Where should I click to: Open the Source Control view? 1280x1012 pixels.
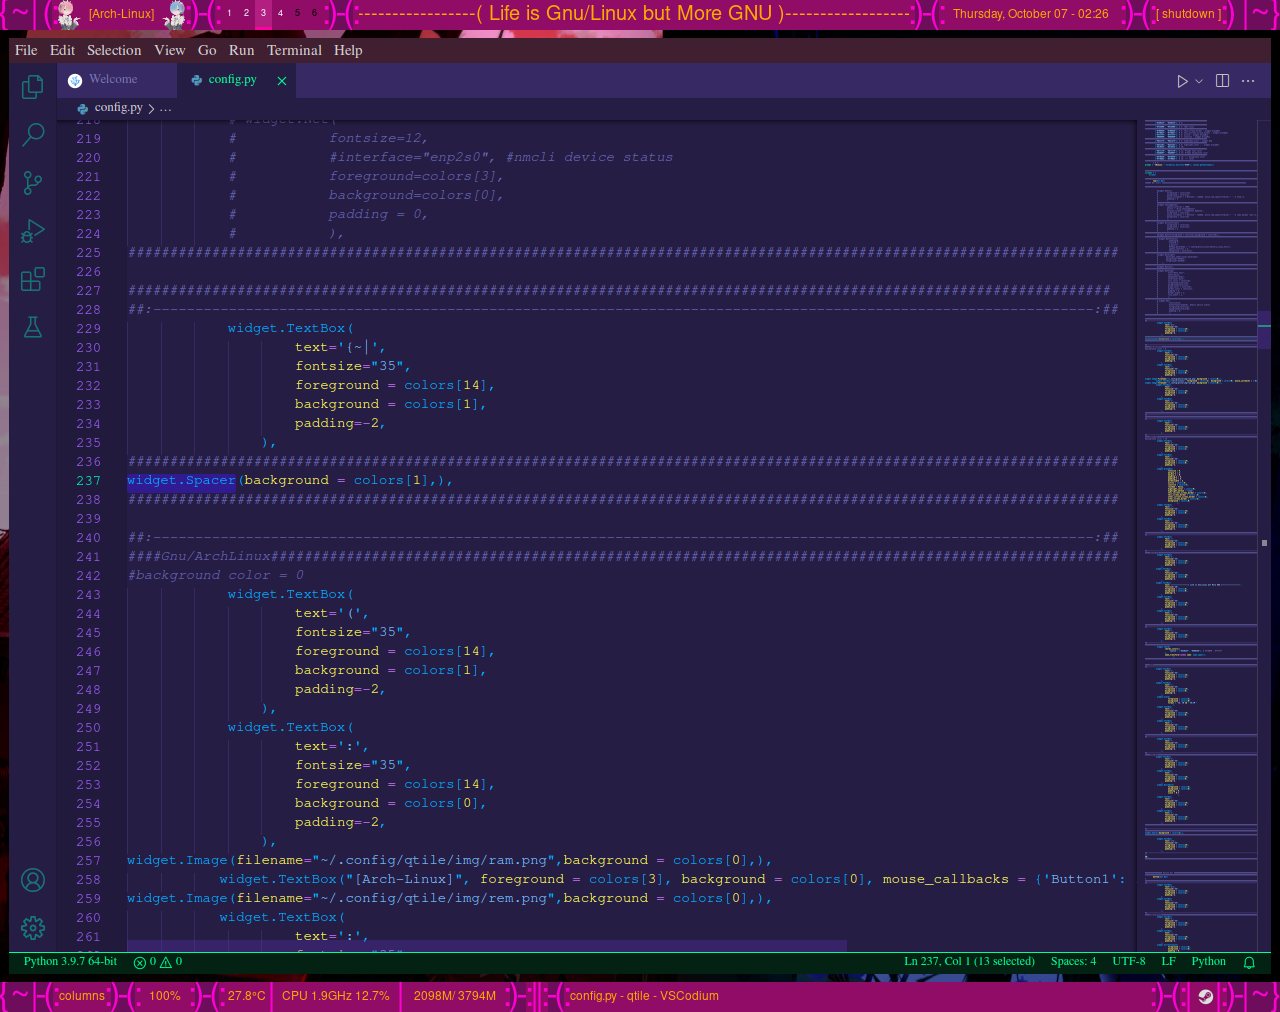click(x=32, y=183)
